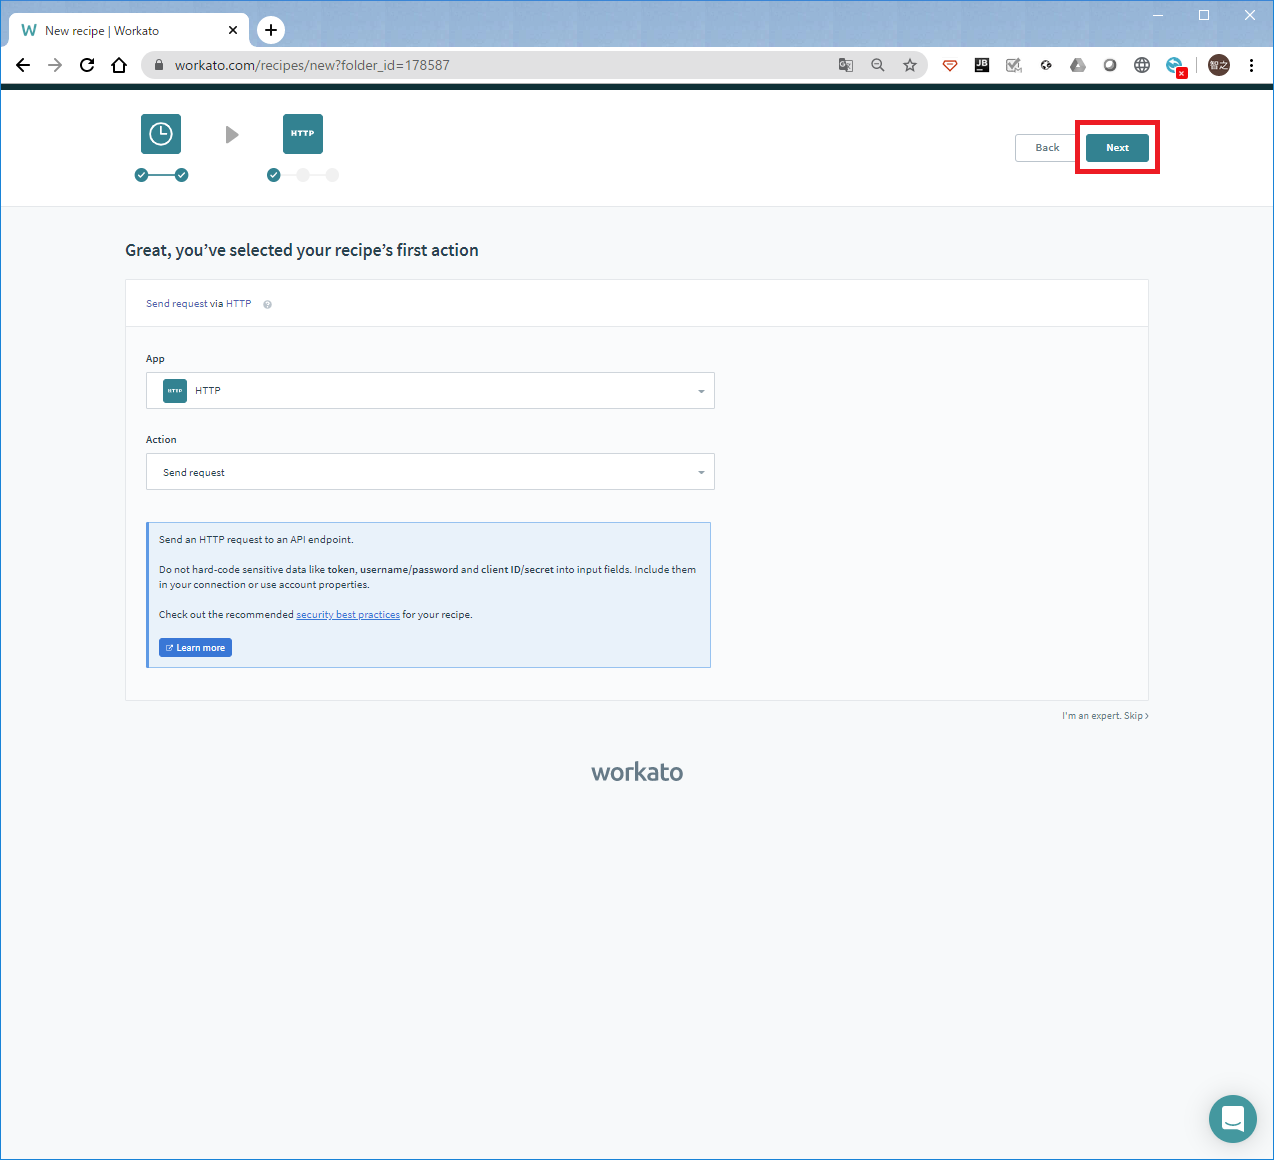Open the chat support bubble
This screenshot has height=1160, width=1274.
1233,1119
